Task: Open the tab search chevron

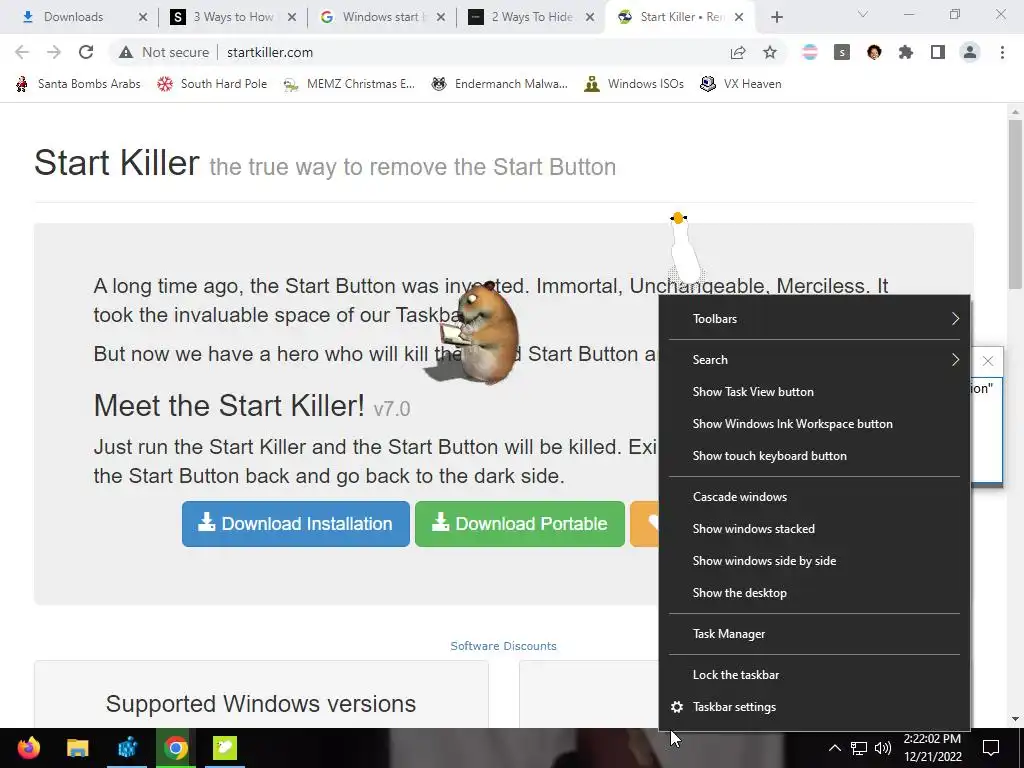Action: point(863,14)
